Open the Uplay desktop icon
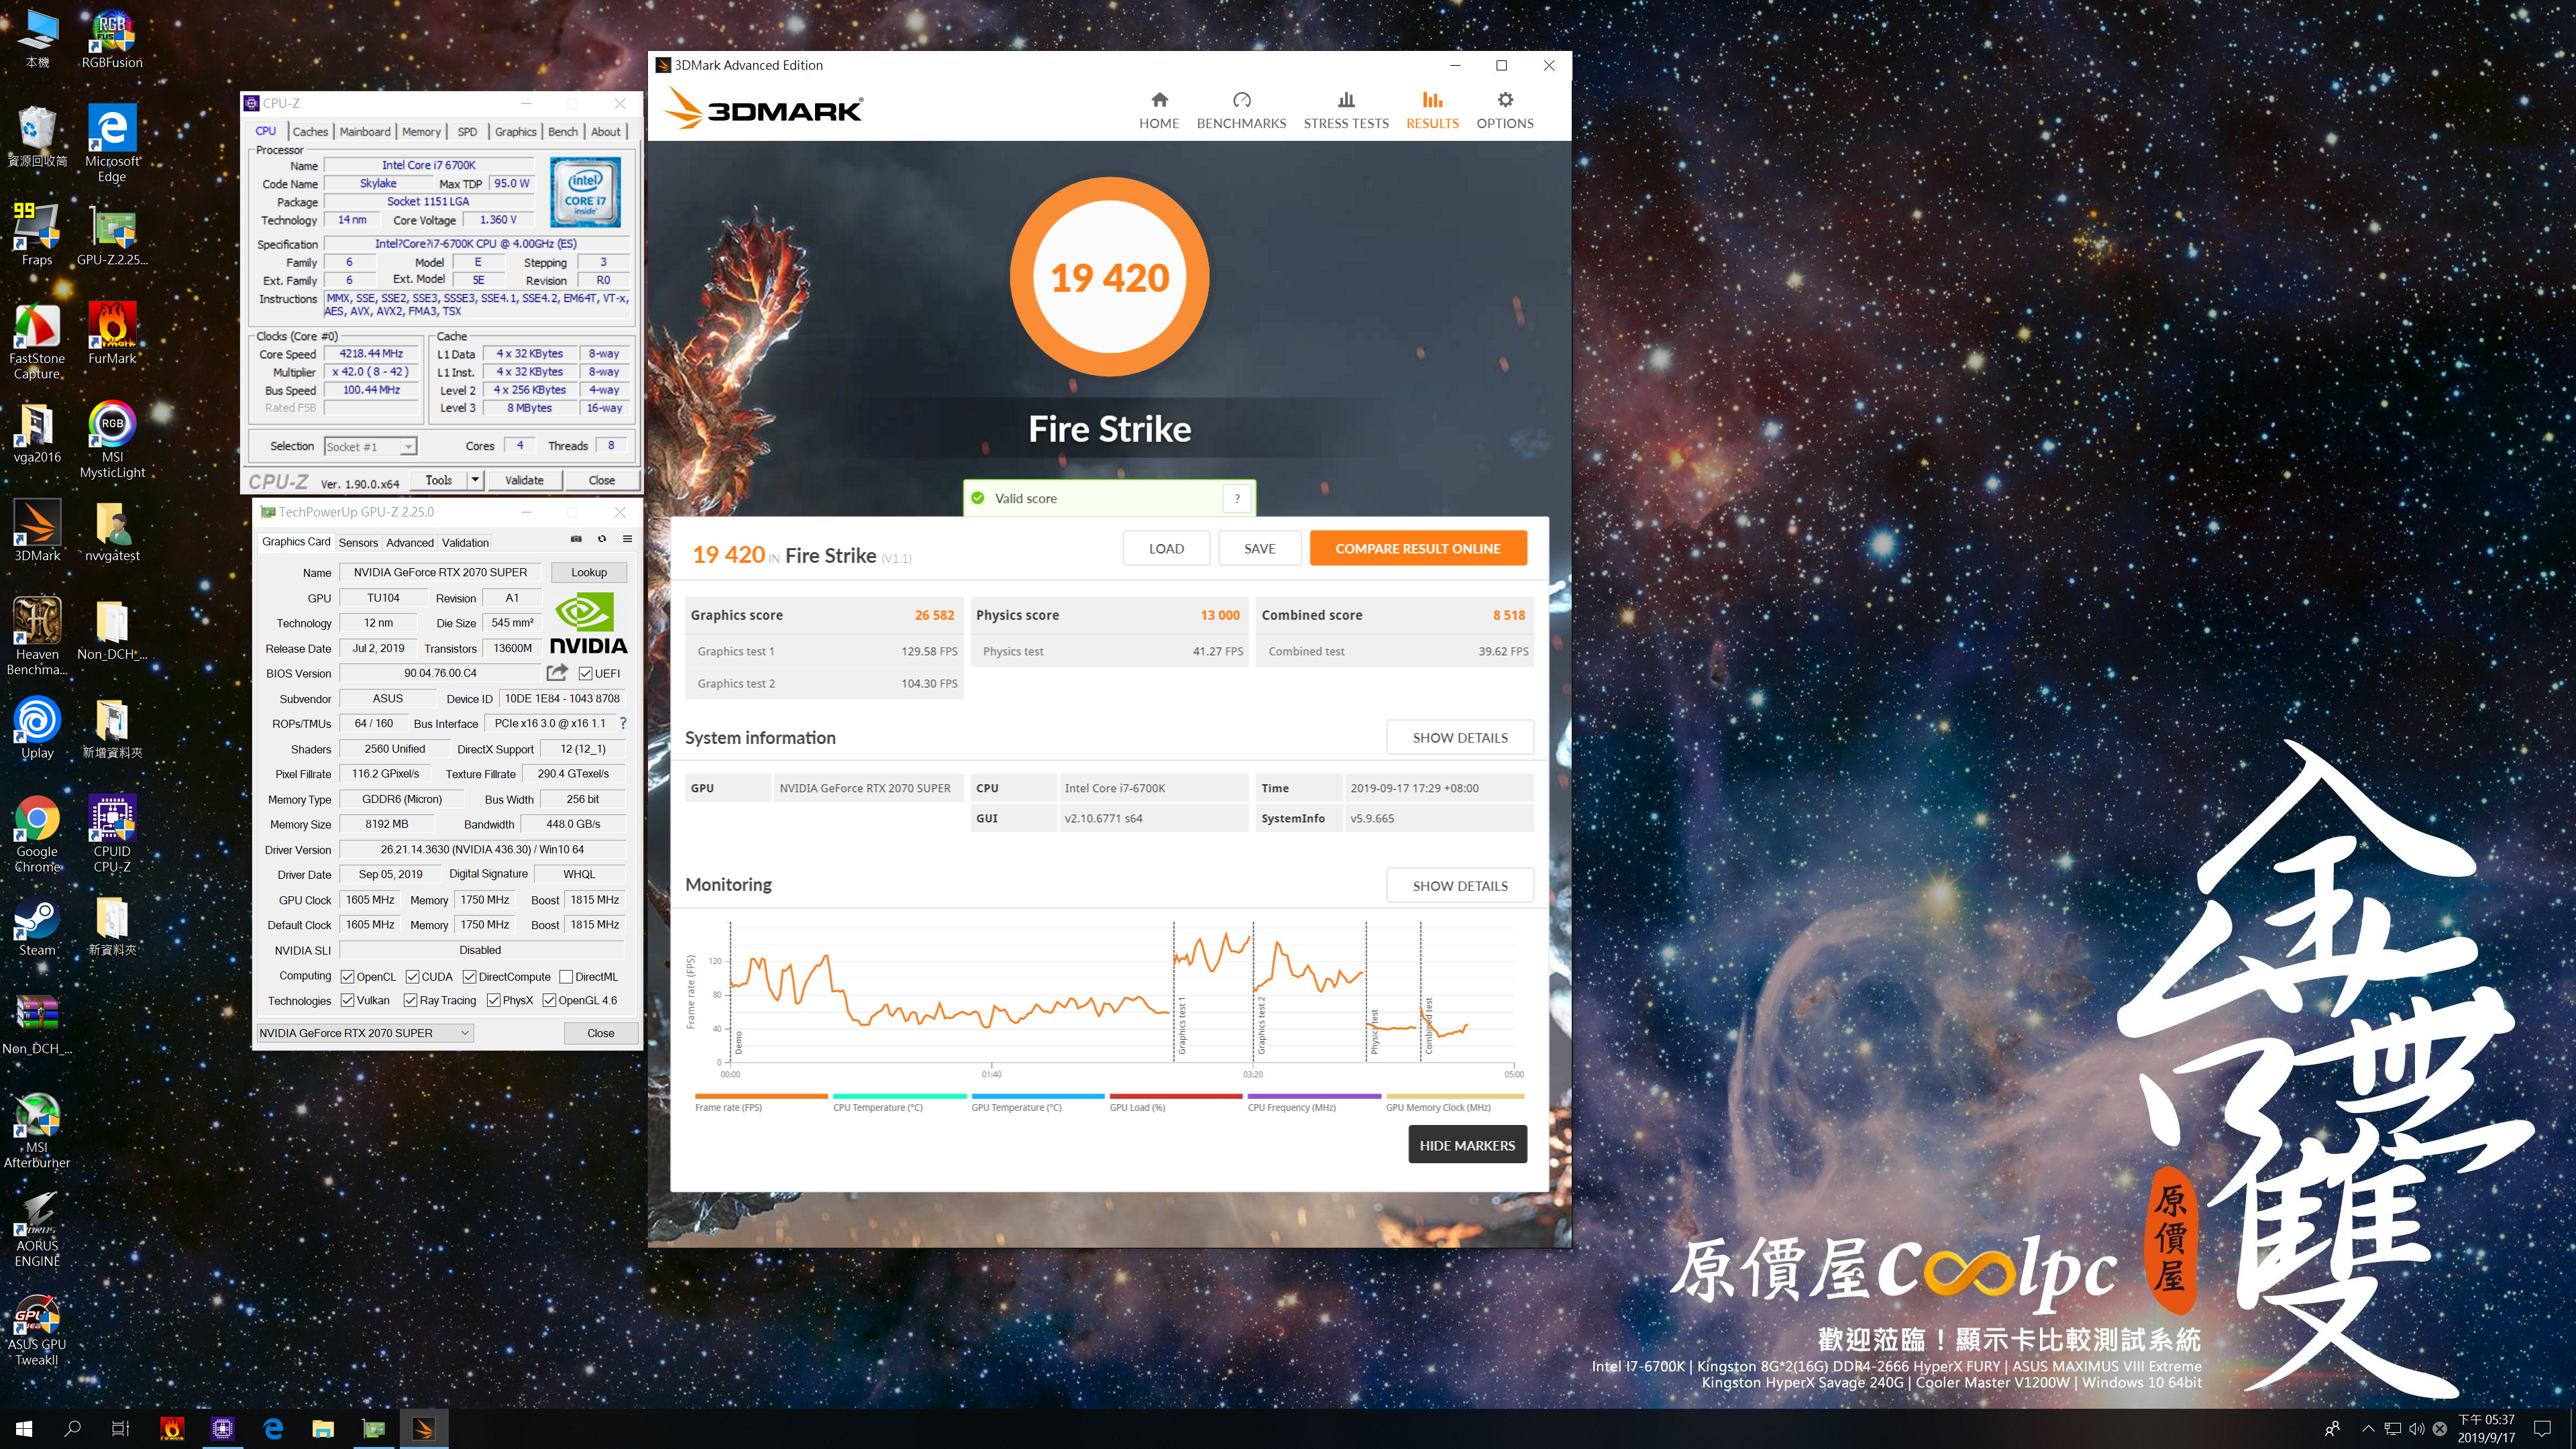2576x1449 pixels. coord(37,728)
